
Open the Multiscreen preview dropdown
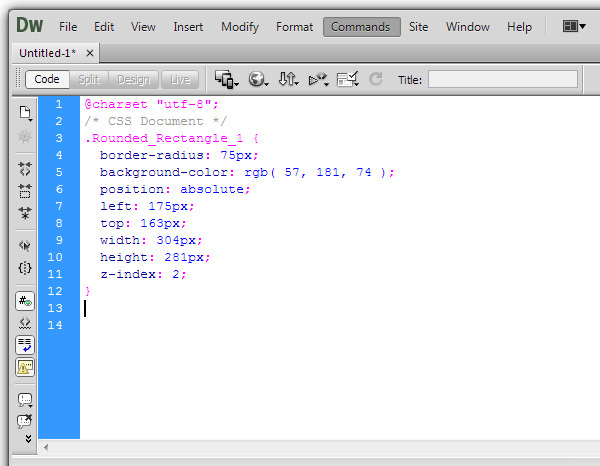pos(226,79)
